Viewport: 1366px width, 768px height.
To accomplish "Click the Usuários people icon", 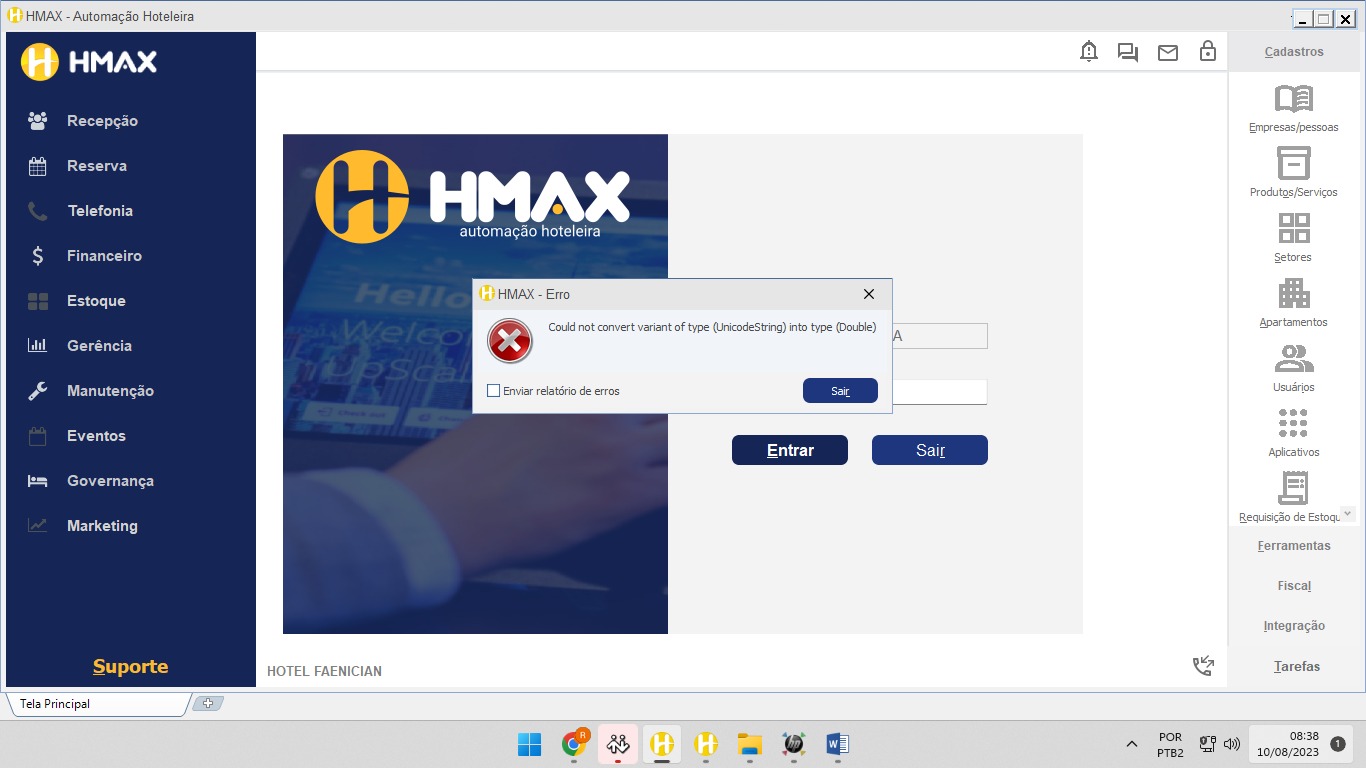I will [1293, 358].
